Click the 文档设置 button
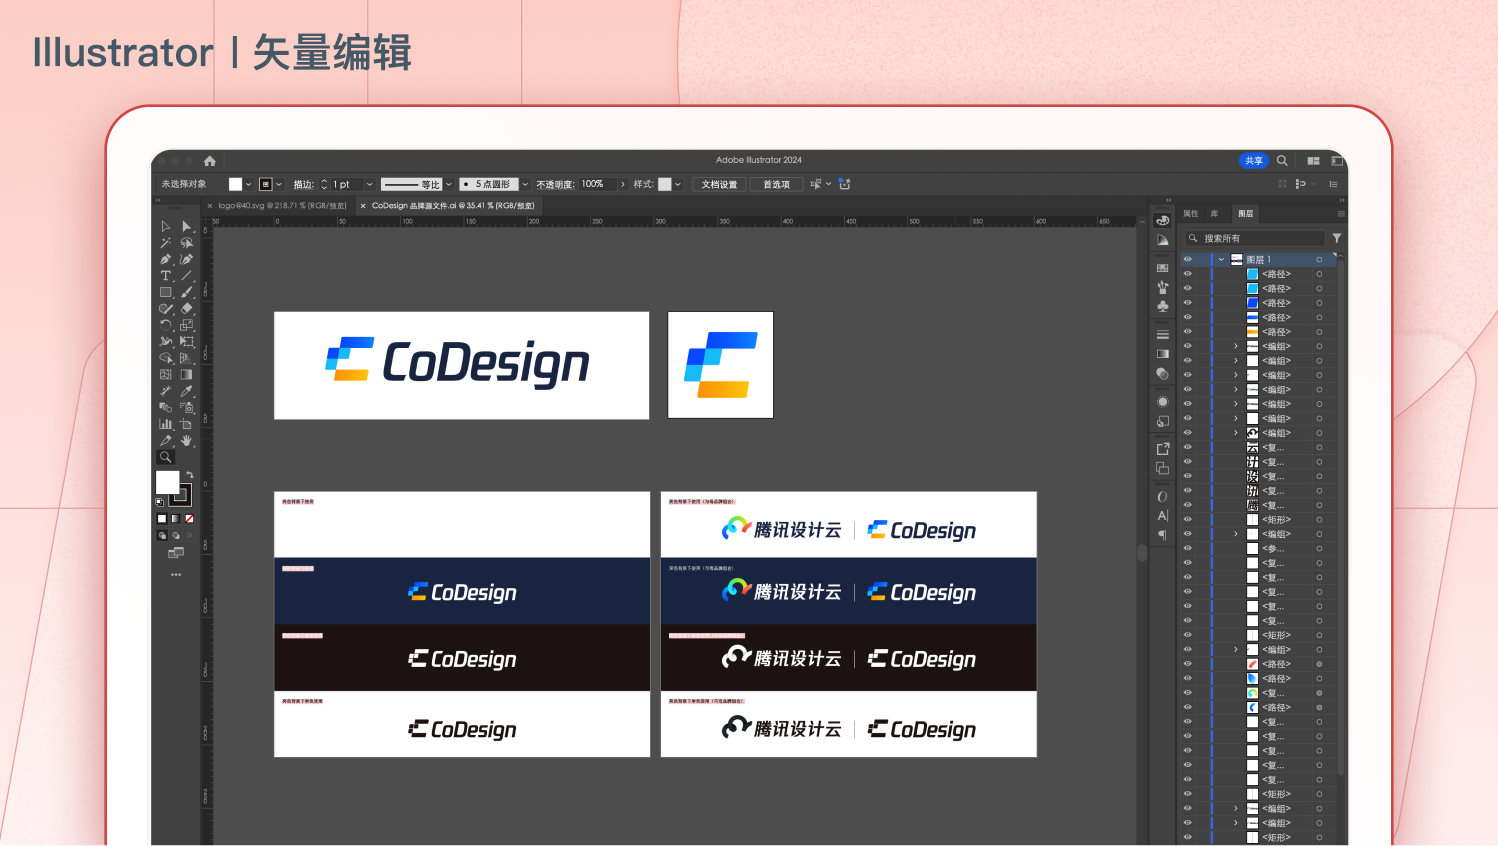 (719, 184)
